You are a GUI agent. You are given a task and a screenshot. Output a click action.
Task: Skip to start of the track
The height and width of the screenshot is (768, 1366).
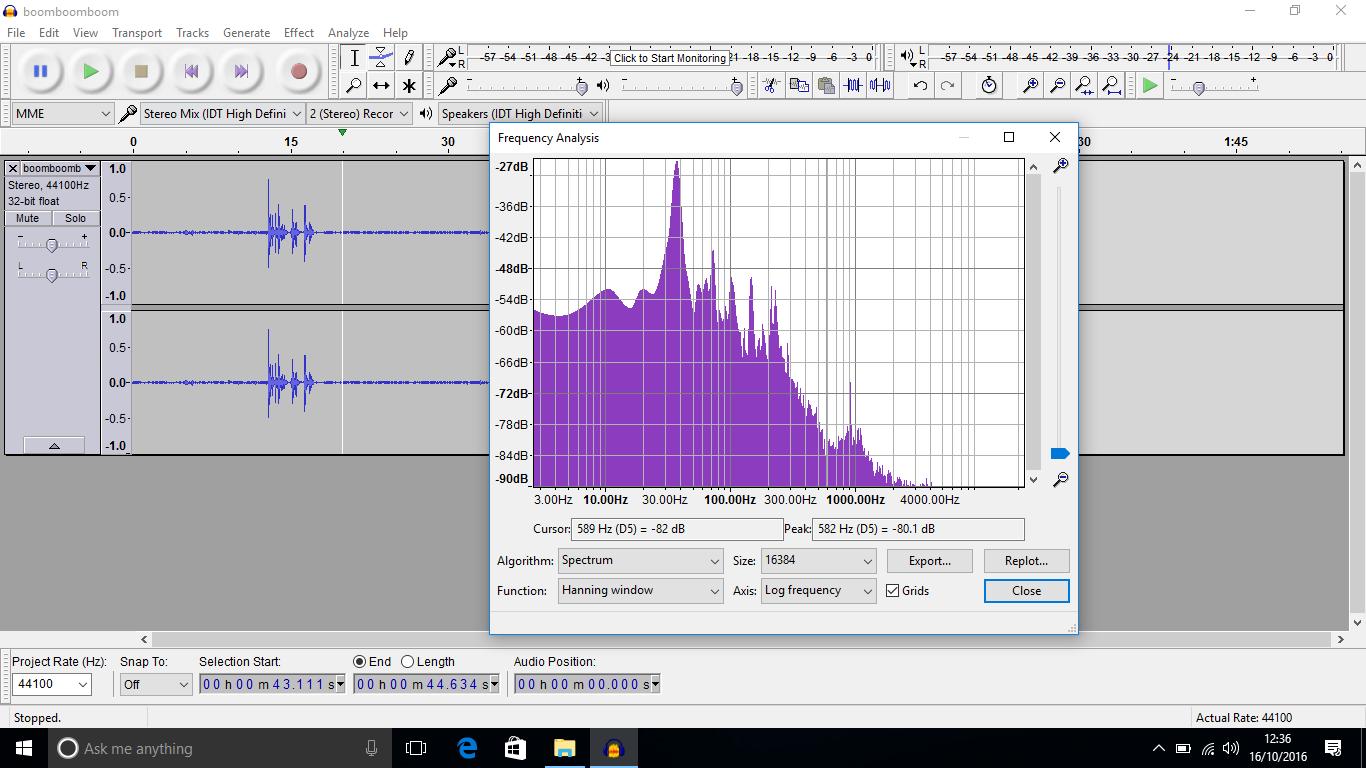point(191,71)
